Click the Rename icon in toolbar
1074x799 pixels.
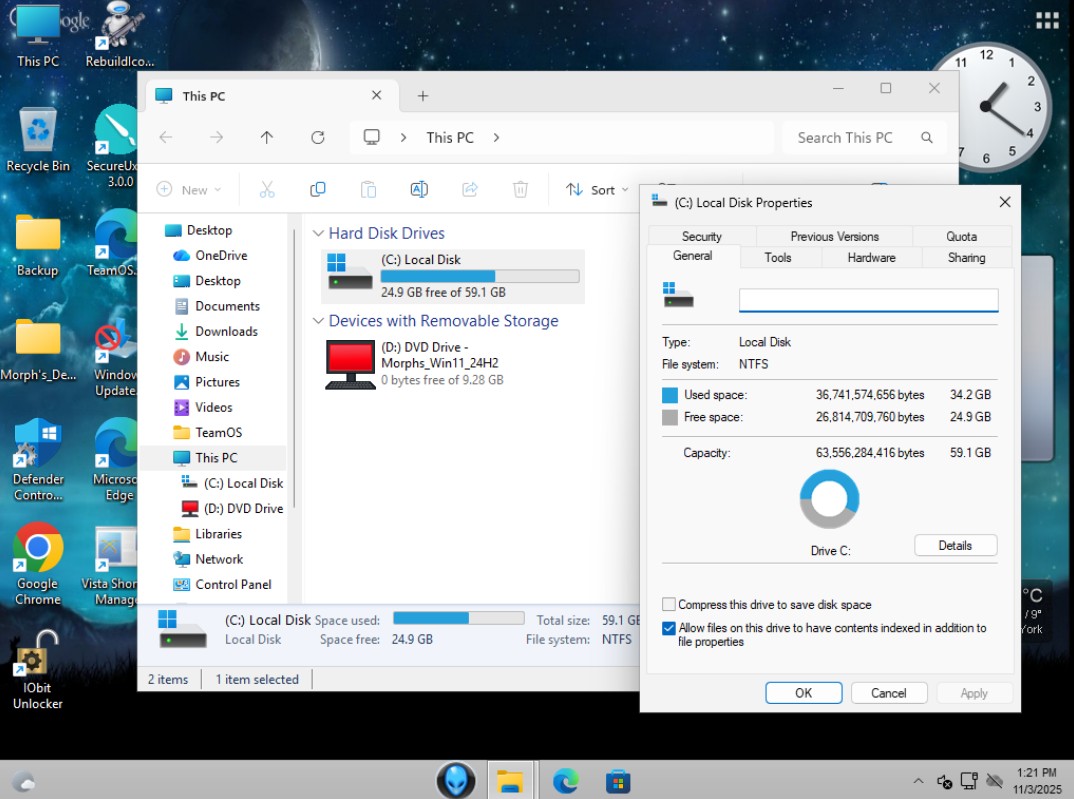(x=419, y=190)
